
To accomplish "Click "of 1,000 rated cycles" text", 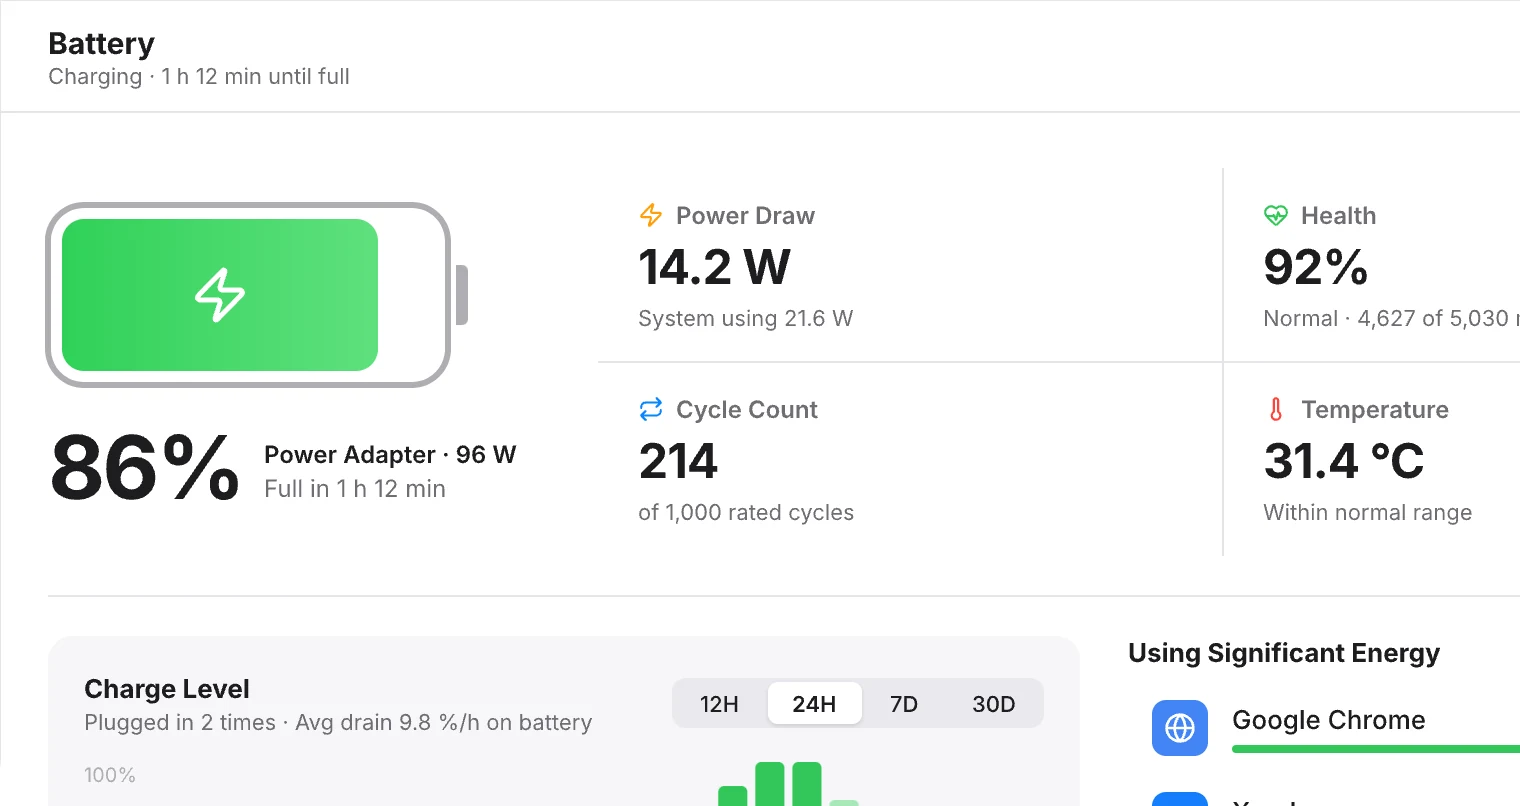I will [746, 513].
